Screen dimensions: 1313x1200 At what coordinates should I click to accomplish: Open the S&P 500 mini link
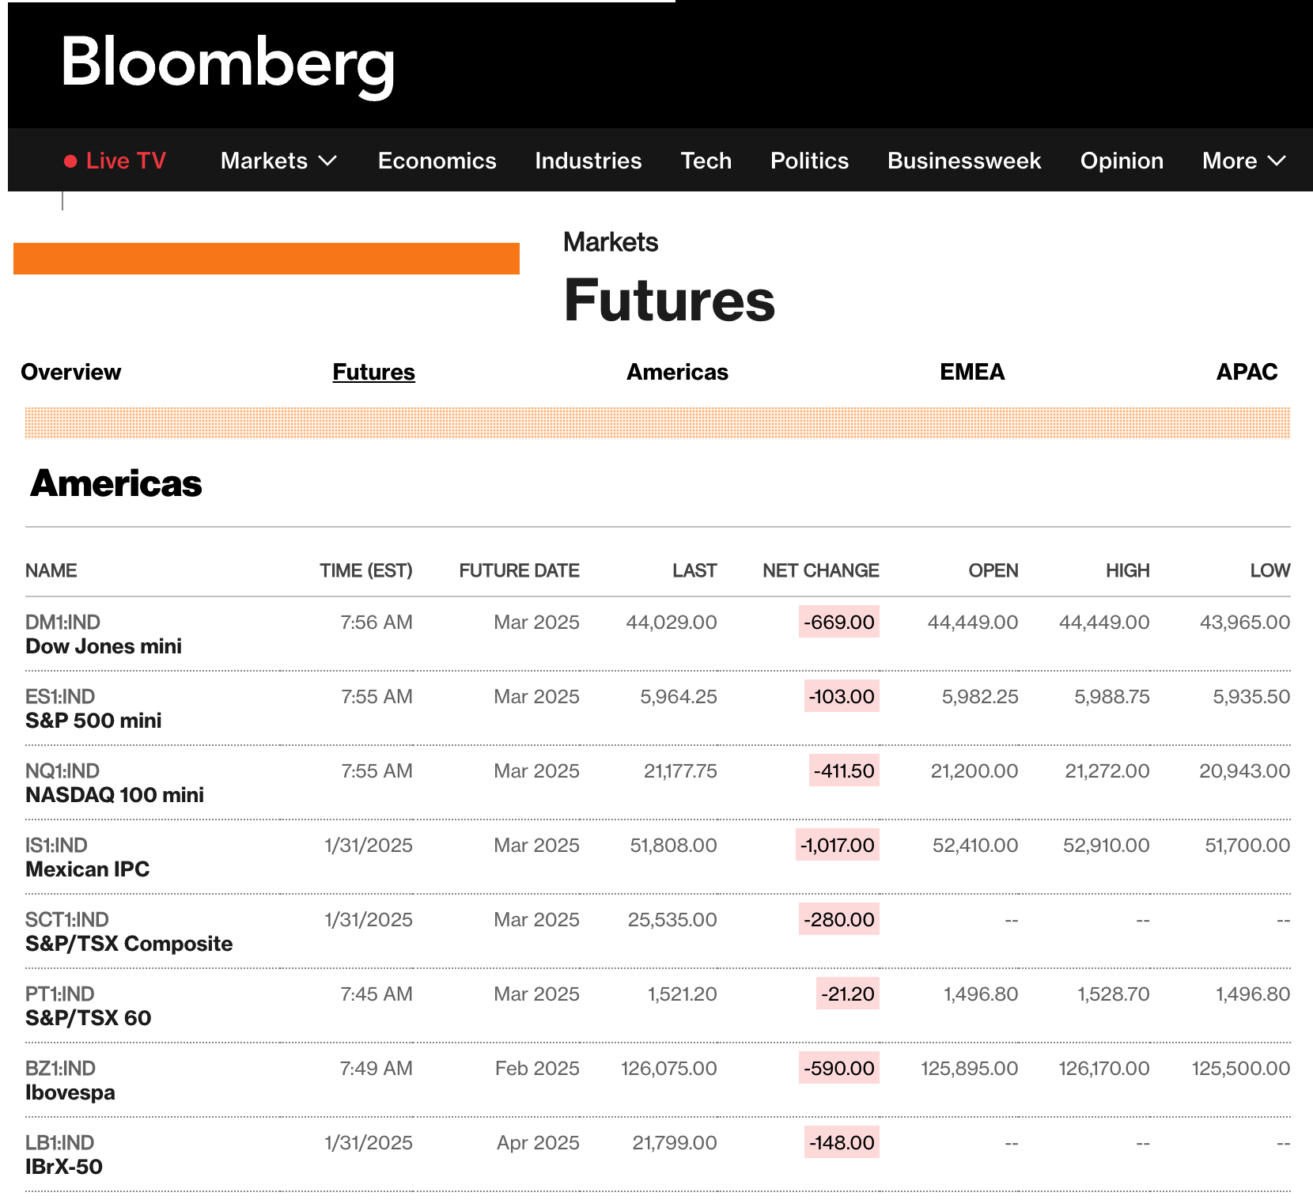pyautogui.click(x=93, y=720)
